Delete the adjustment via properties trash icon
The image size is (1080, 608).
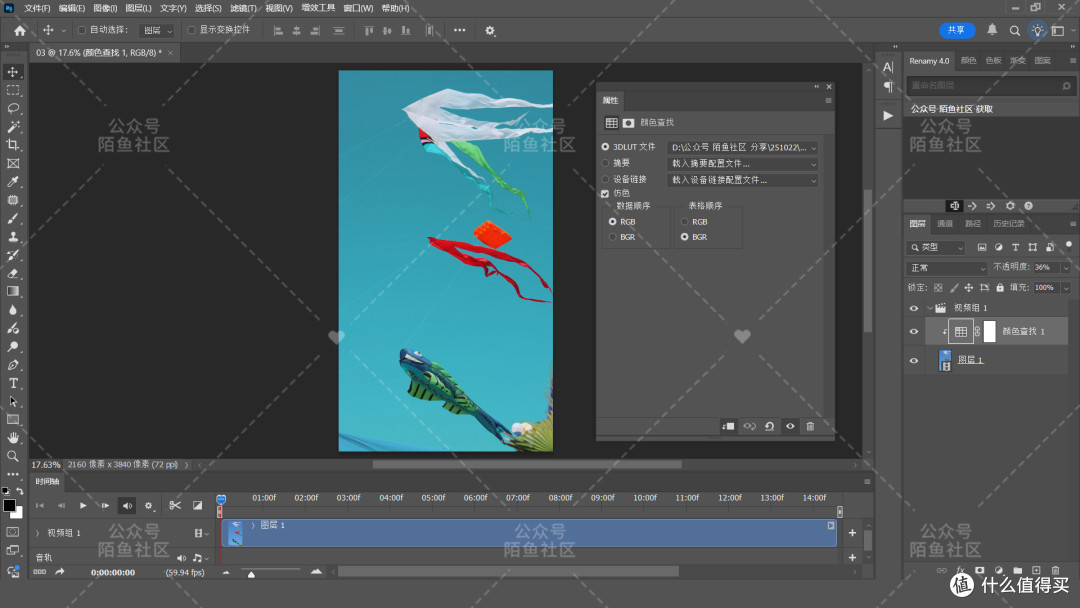coord(810,426)
